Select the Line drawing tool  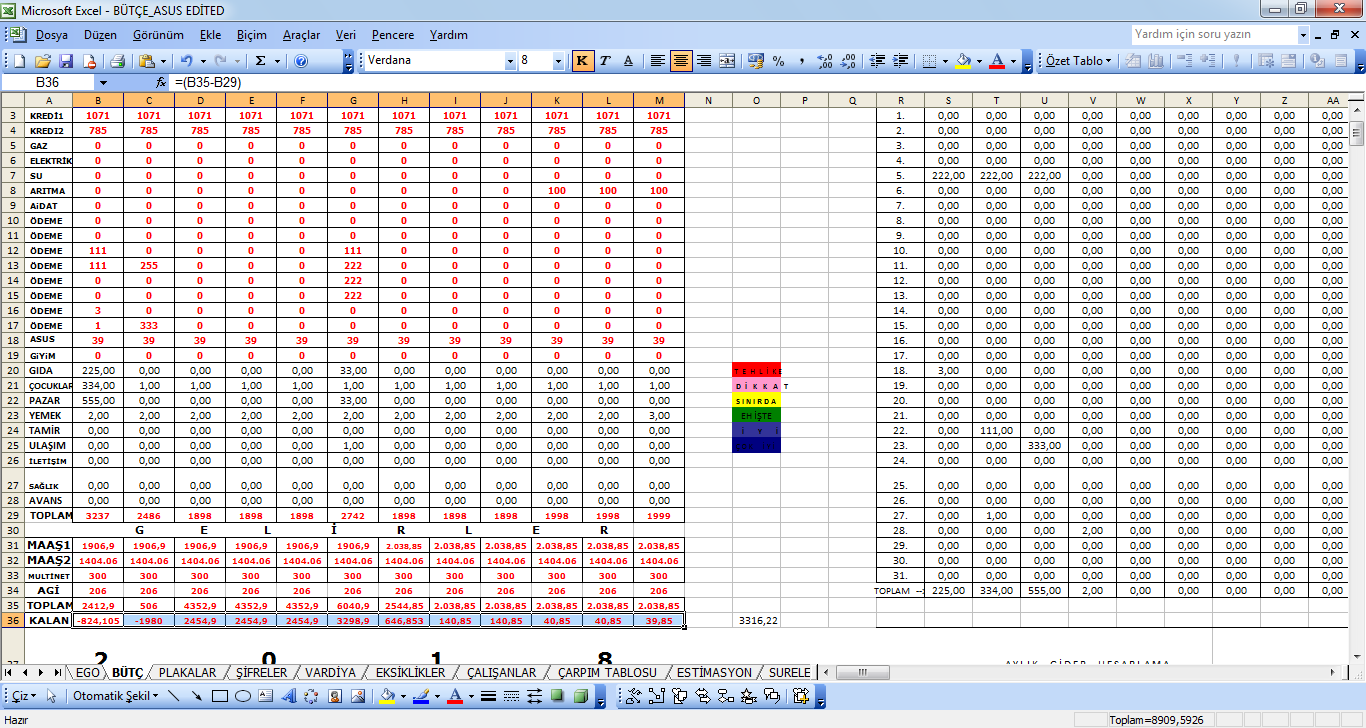coord(175,695)
